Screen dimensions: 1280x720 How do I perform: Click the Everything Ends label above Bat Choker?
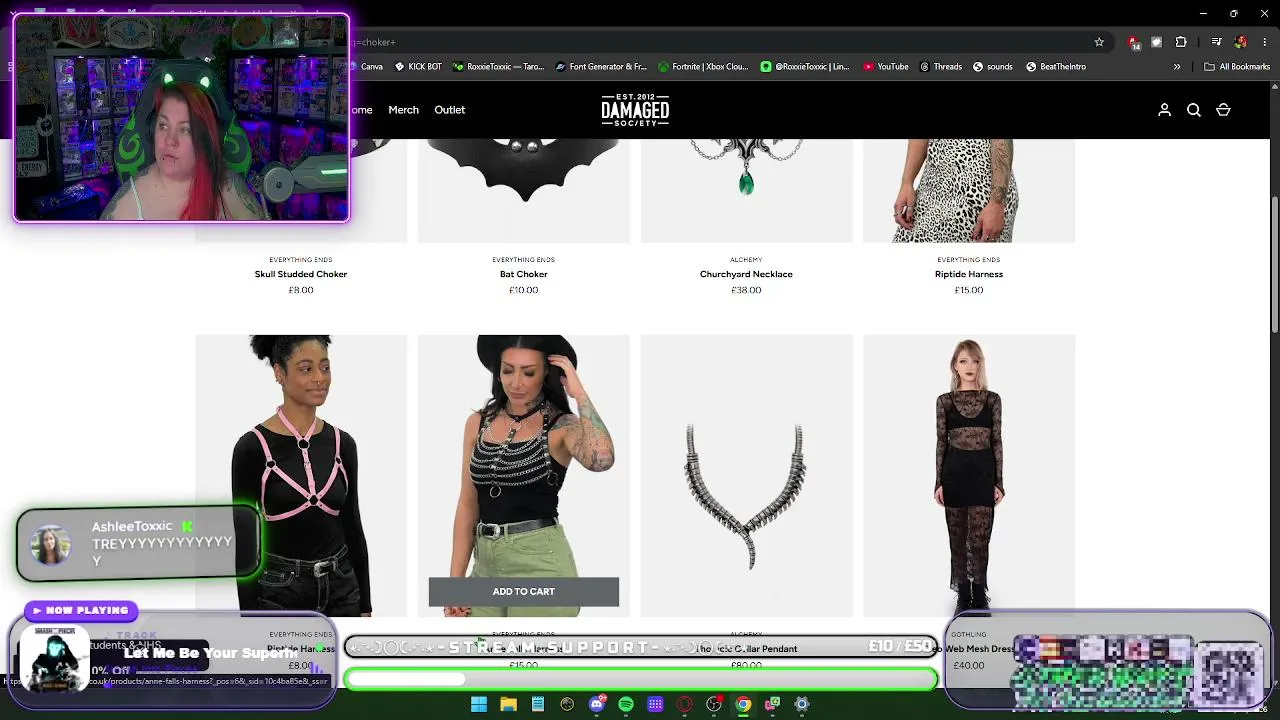point(524,260)
